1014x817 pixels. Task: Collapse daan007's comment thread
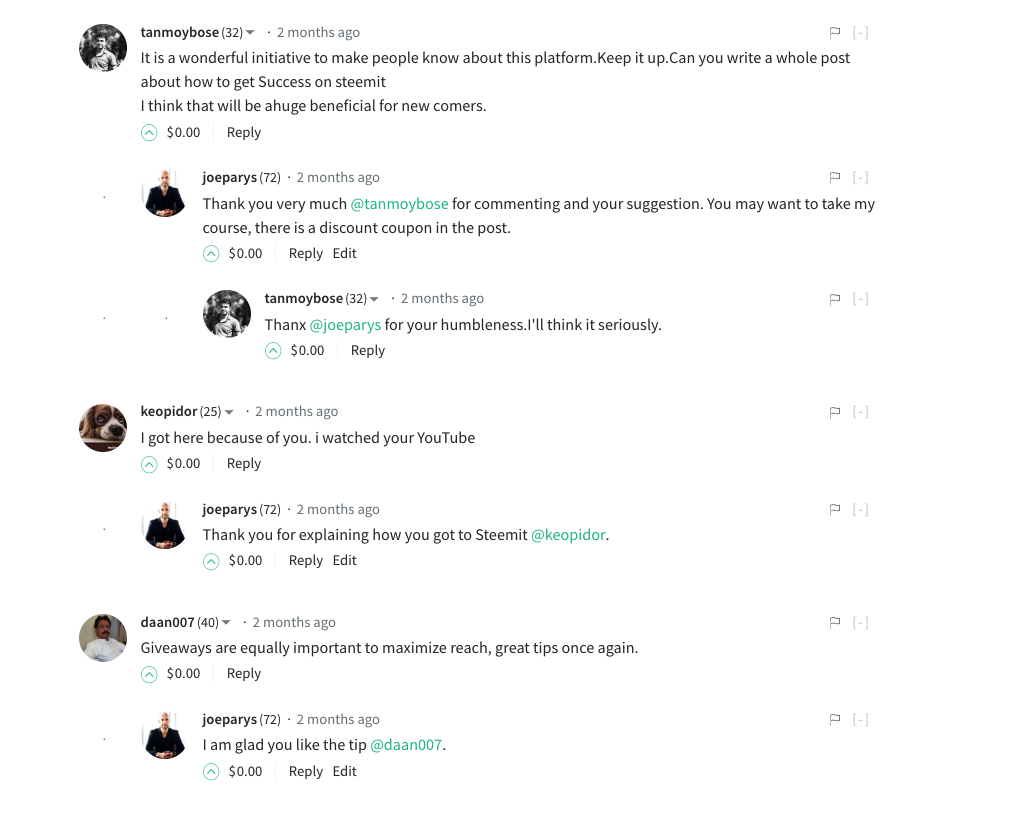(x=860, y=623)
